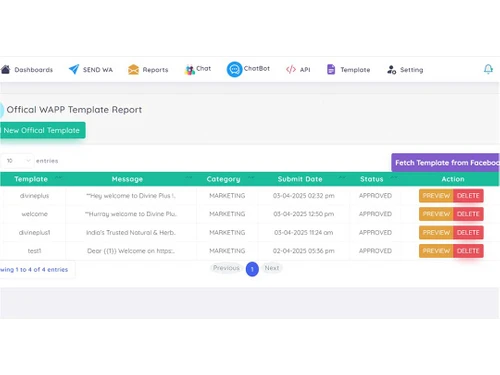Click Fetch Template from Facebook button
The height and width of the screenshot is (375, 500).
(445, 163)
